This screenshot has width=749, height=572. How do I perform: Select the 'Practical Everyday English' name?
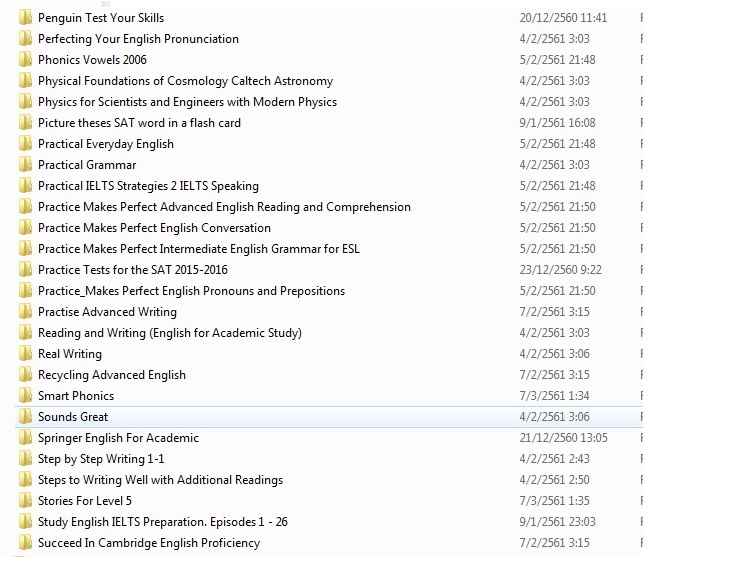pos(106,144)
